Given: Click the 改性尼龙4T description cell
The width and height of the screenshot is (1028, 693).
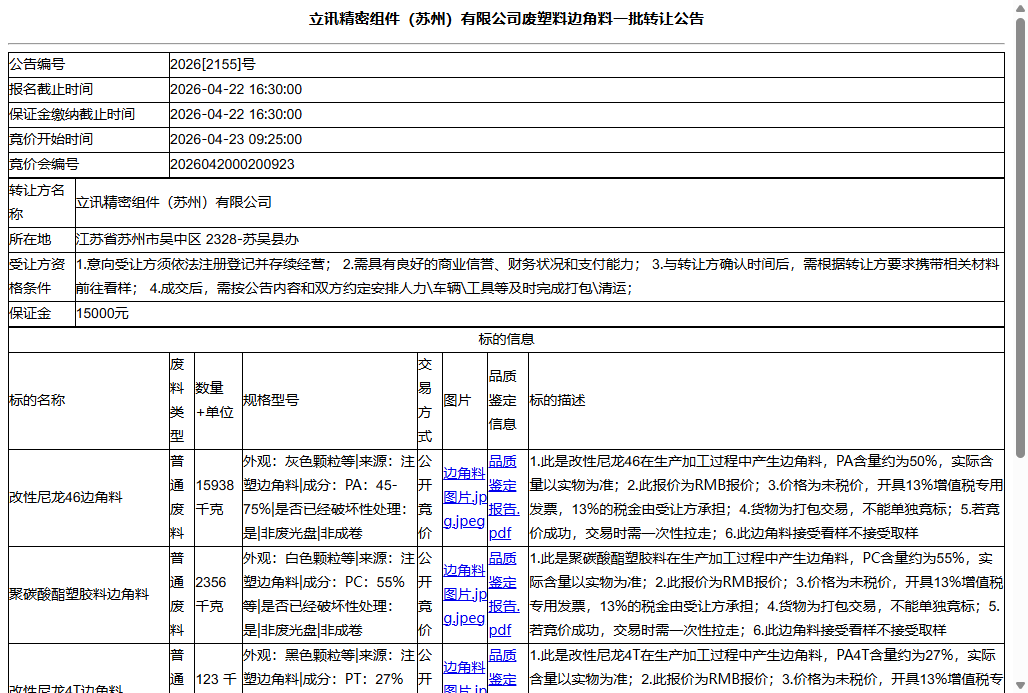Looking at the screenshot, I should 766,669.
